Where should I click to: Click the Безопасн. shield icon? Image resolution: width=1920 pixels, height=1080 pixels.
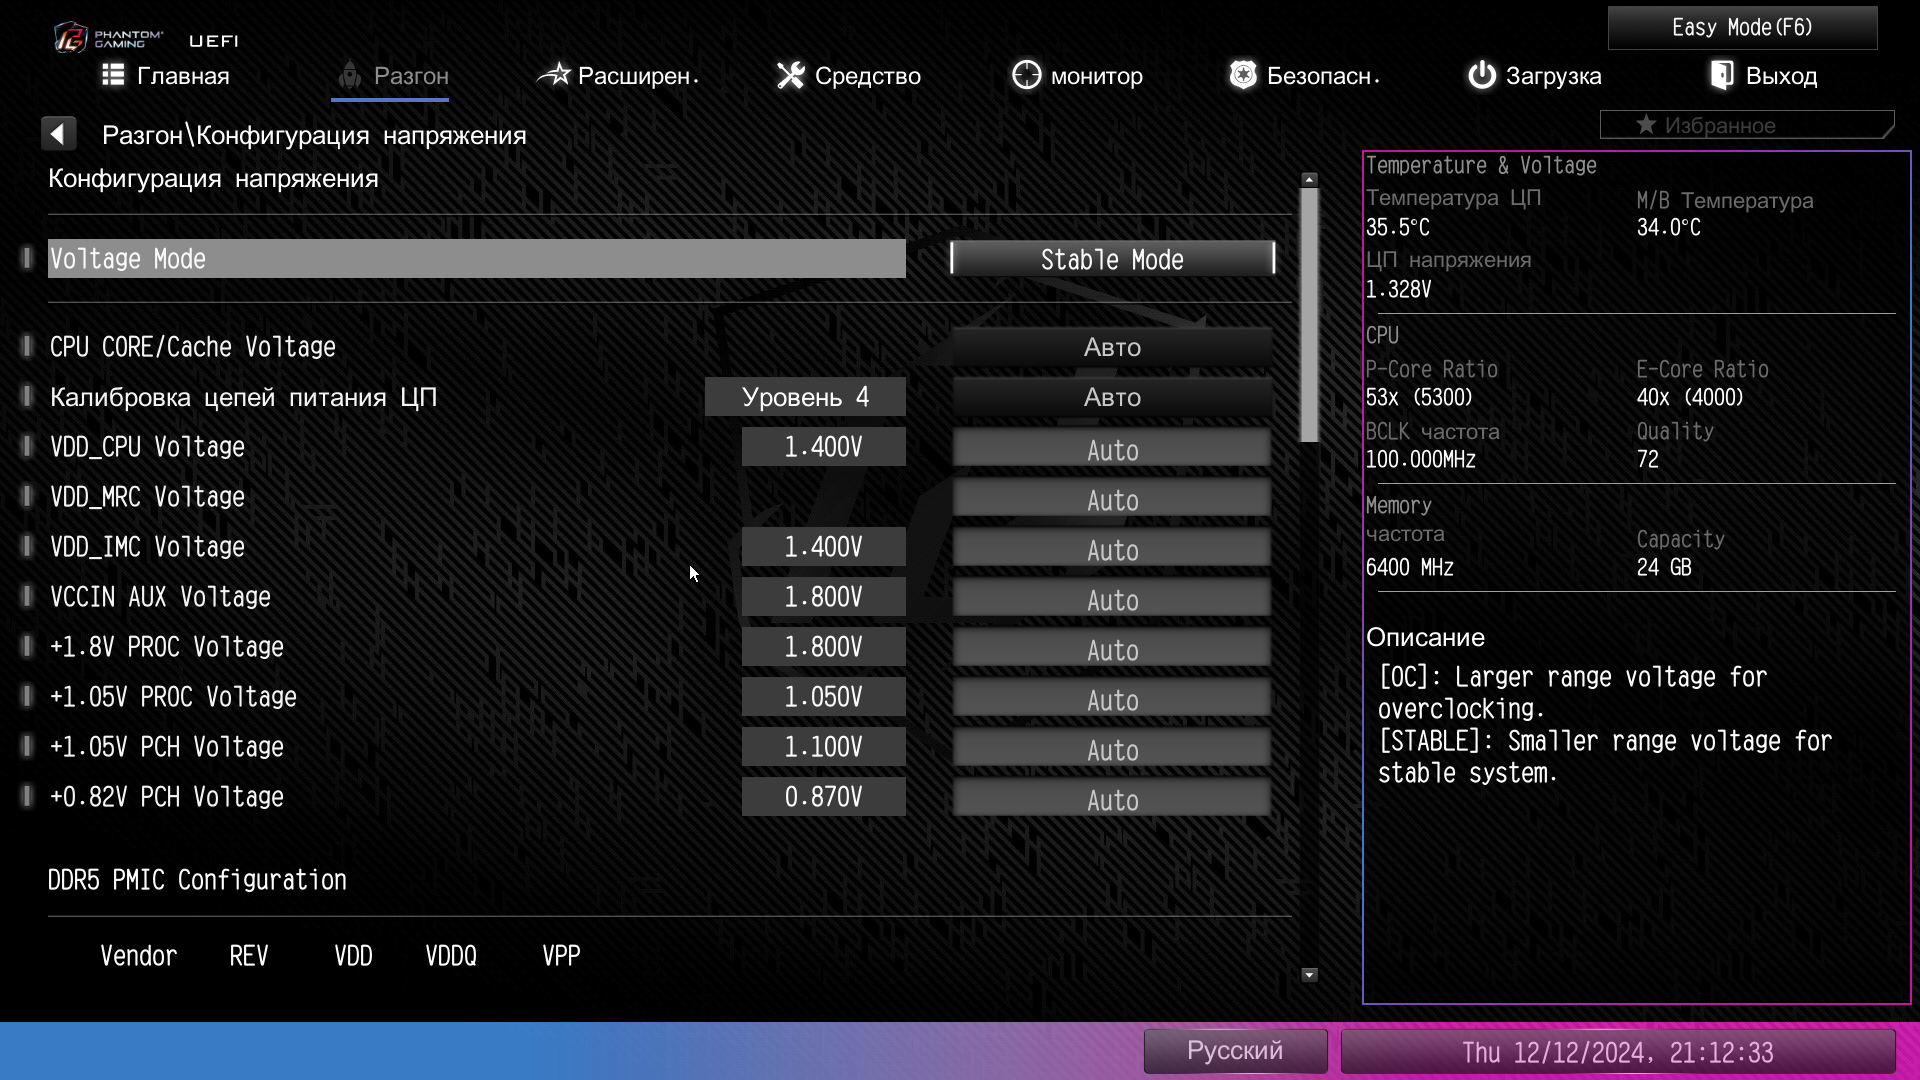(x=1242, y=75)
